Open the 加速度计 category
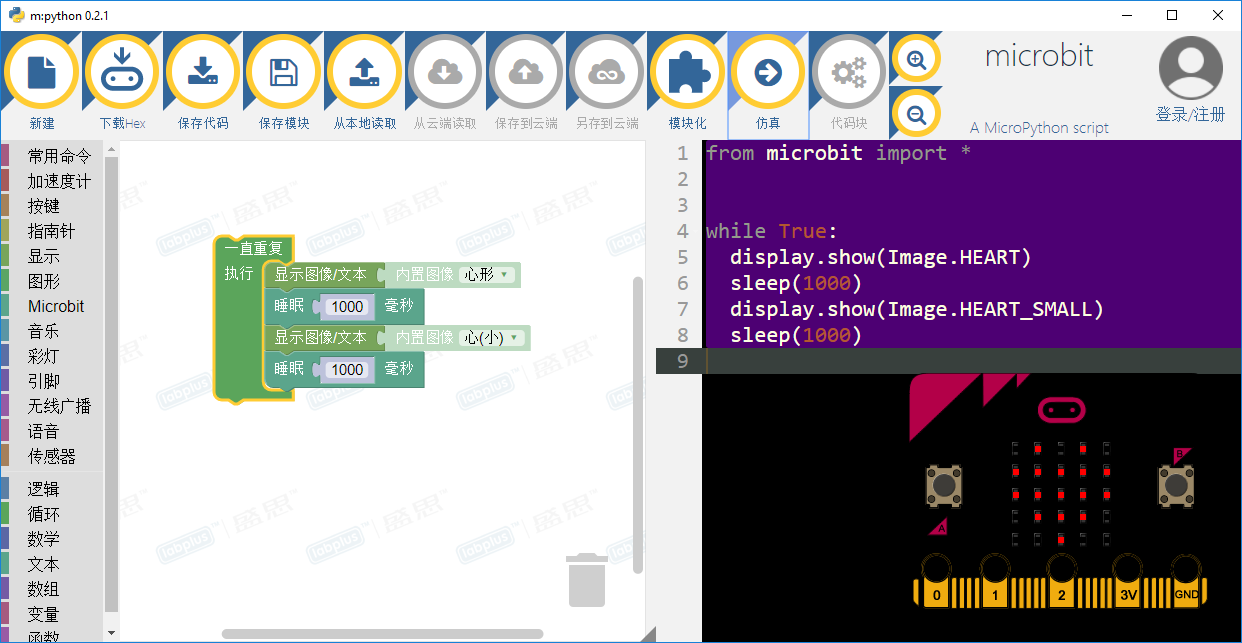The image size is (1242, 643). [59, 181]
